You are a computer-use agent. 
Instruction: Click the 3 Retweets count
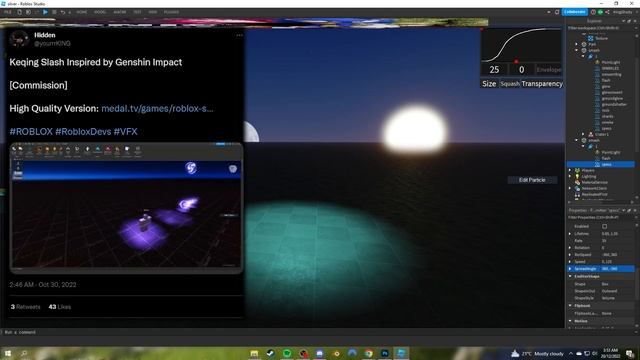pyautogui.click(x=25, y=307)
